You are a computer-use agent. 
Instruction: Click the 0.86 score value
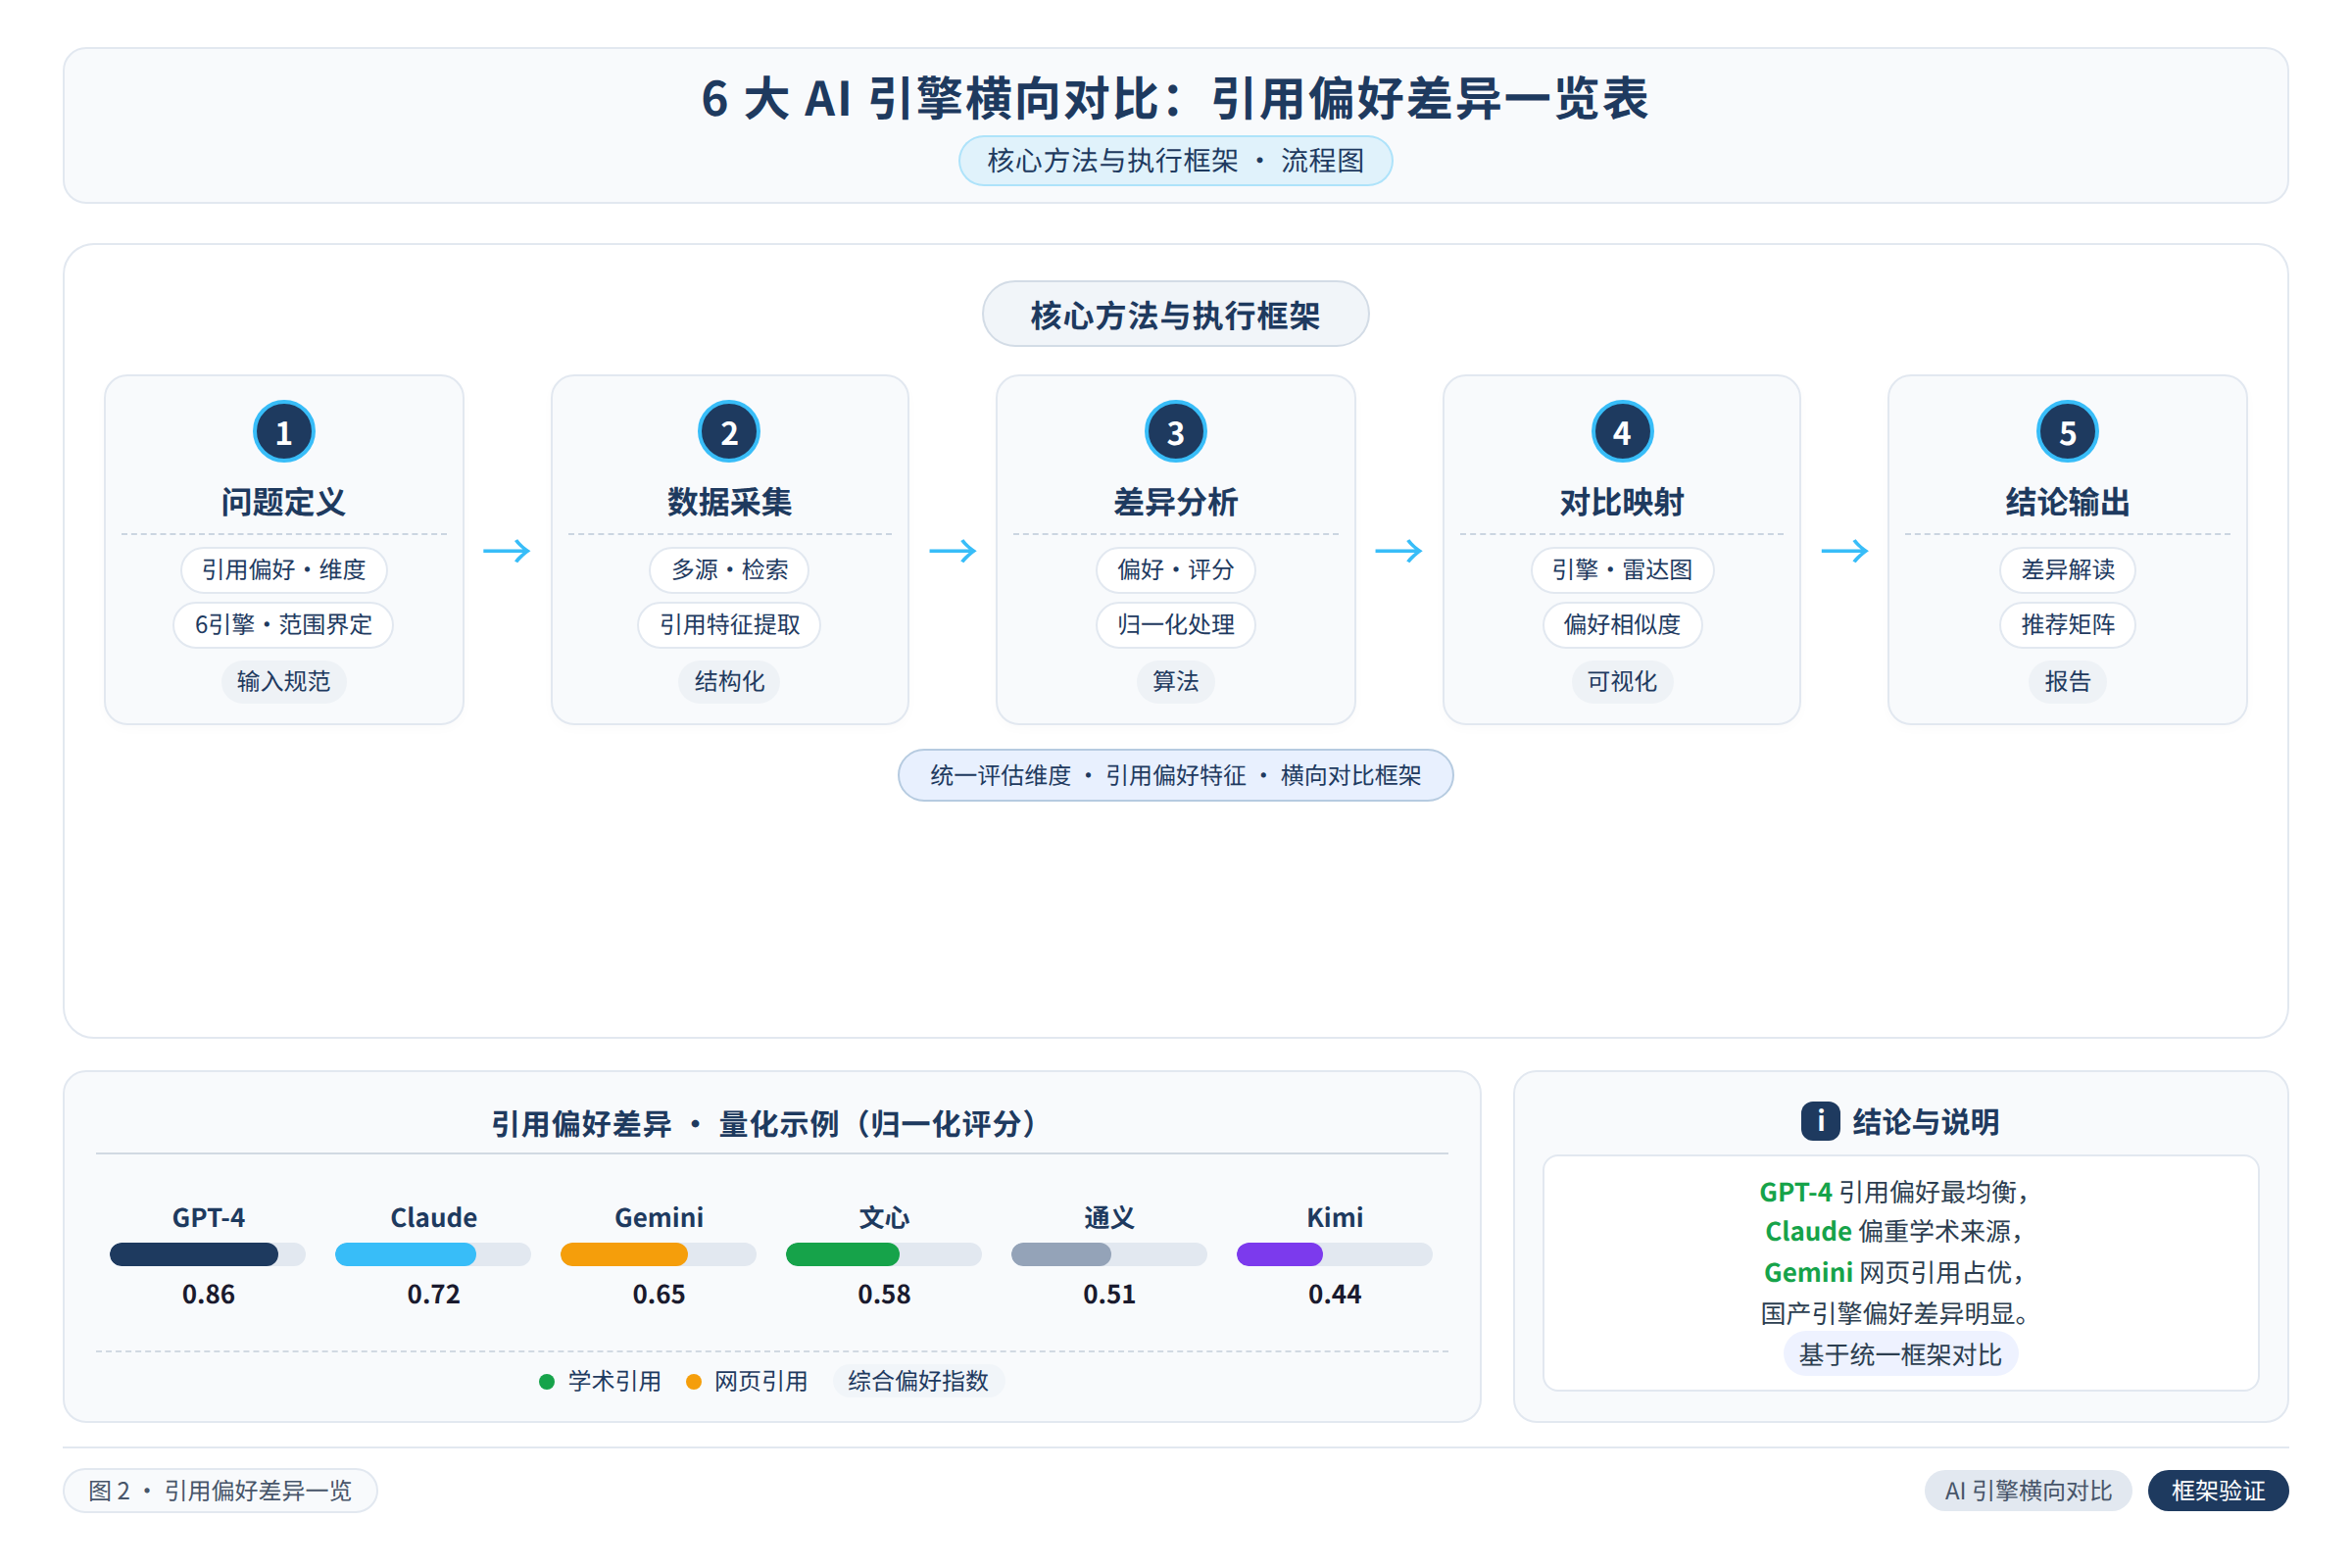coord(208,1294)
